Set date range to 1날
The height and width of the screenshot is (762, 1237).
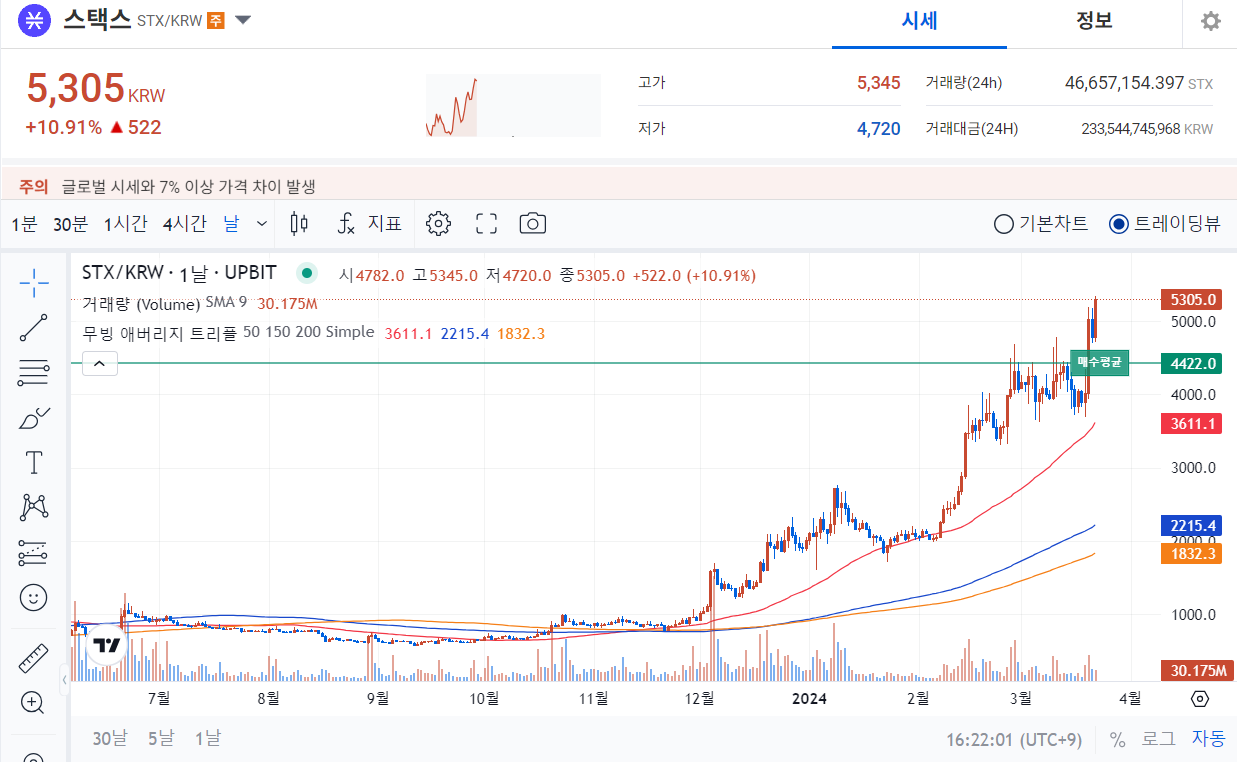point(207,739)
